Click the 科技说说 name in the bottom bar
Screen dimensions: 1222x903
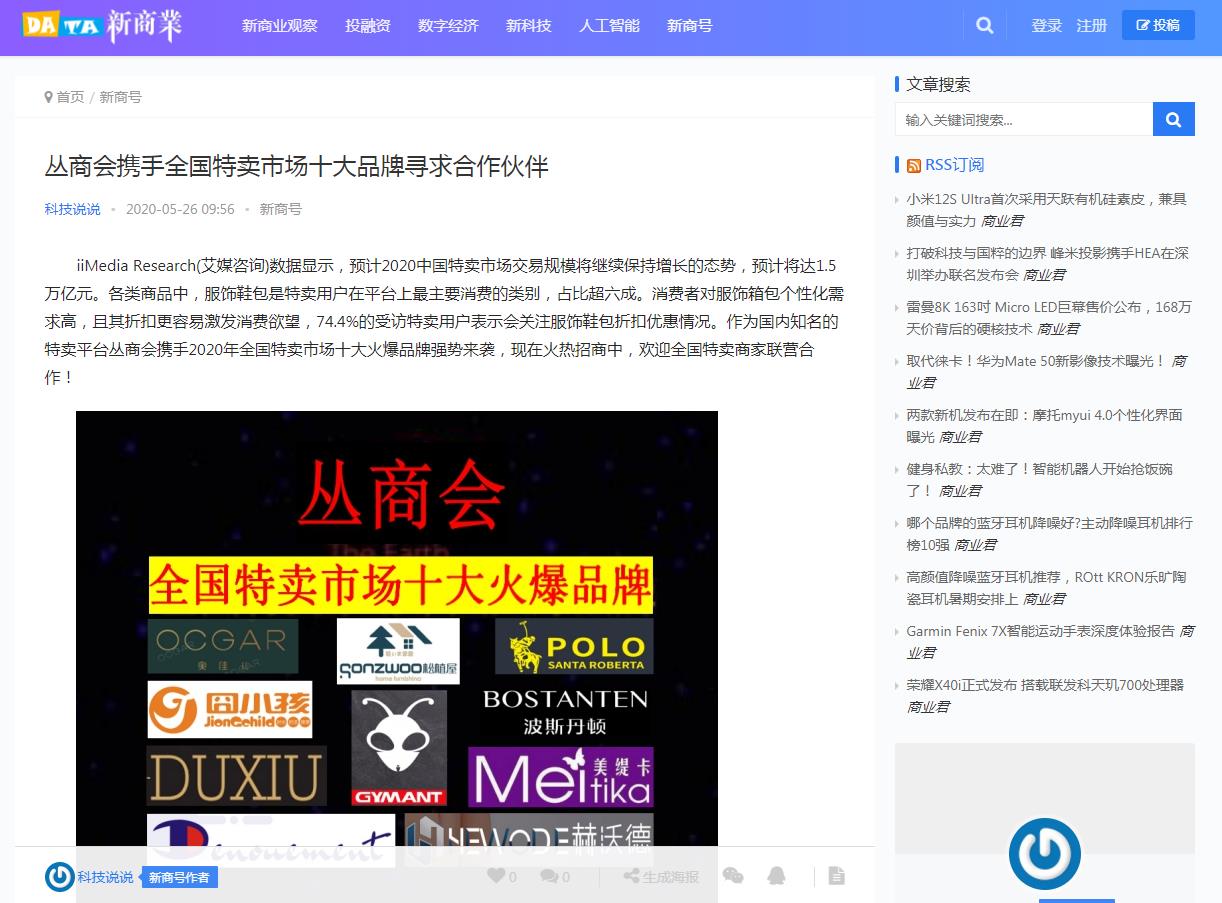point(105,877)
